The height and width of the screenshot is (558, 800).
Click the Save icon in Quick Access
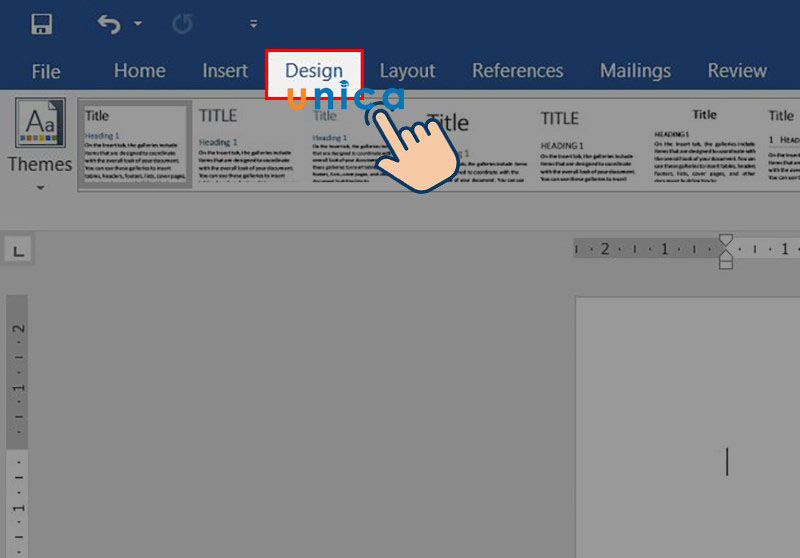tap(42, 24)
